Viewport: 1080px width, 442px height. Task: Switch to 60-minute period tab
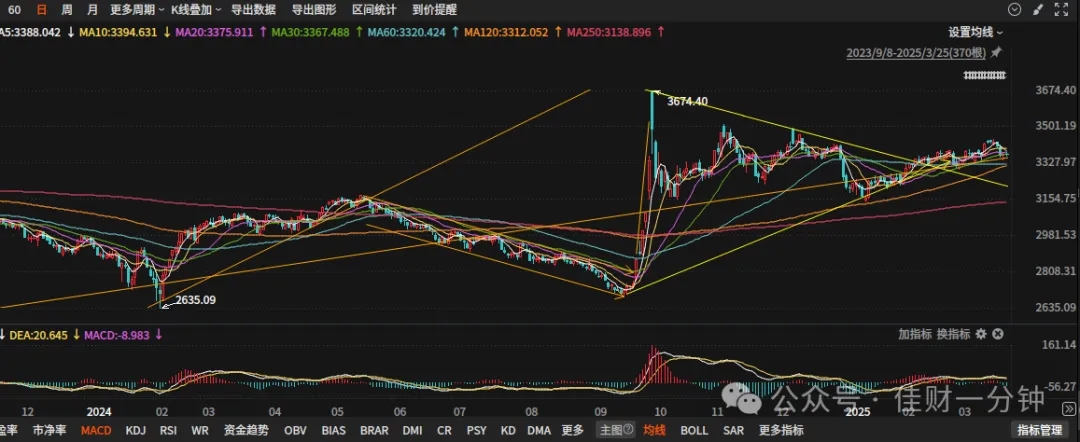tap(14, 10)
